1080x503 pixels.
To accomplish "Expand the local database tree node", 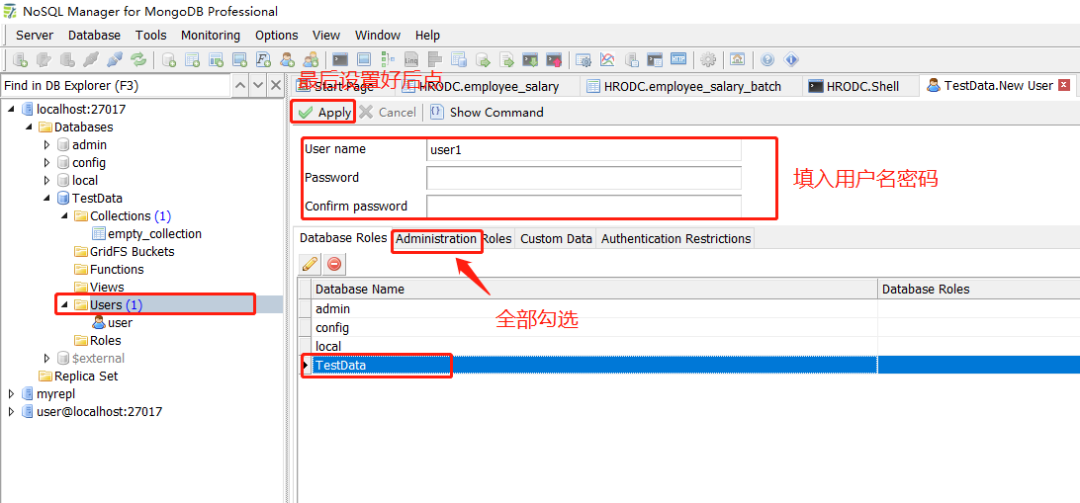I will [x=47, y=181].
